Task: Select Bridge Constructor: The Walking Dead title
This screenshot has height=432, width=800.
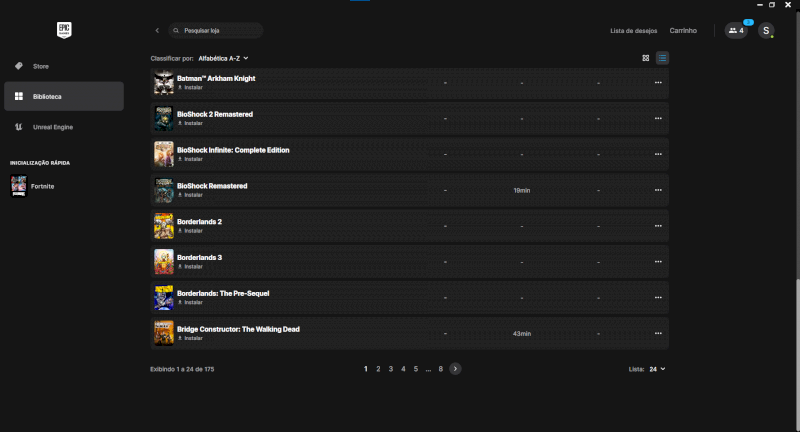Action: (x=238, y=329)
